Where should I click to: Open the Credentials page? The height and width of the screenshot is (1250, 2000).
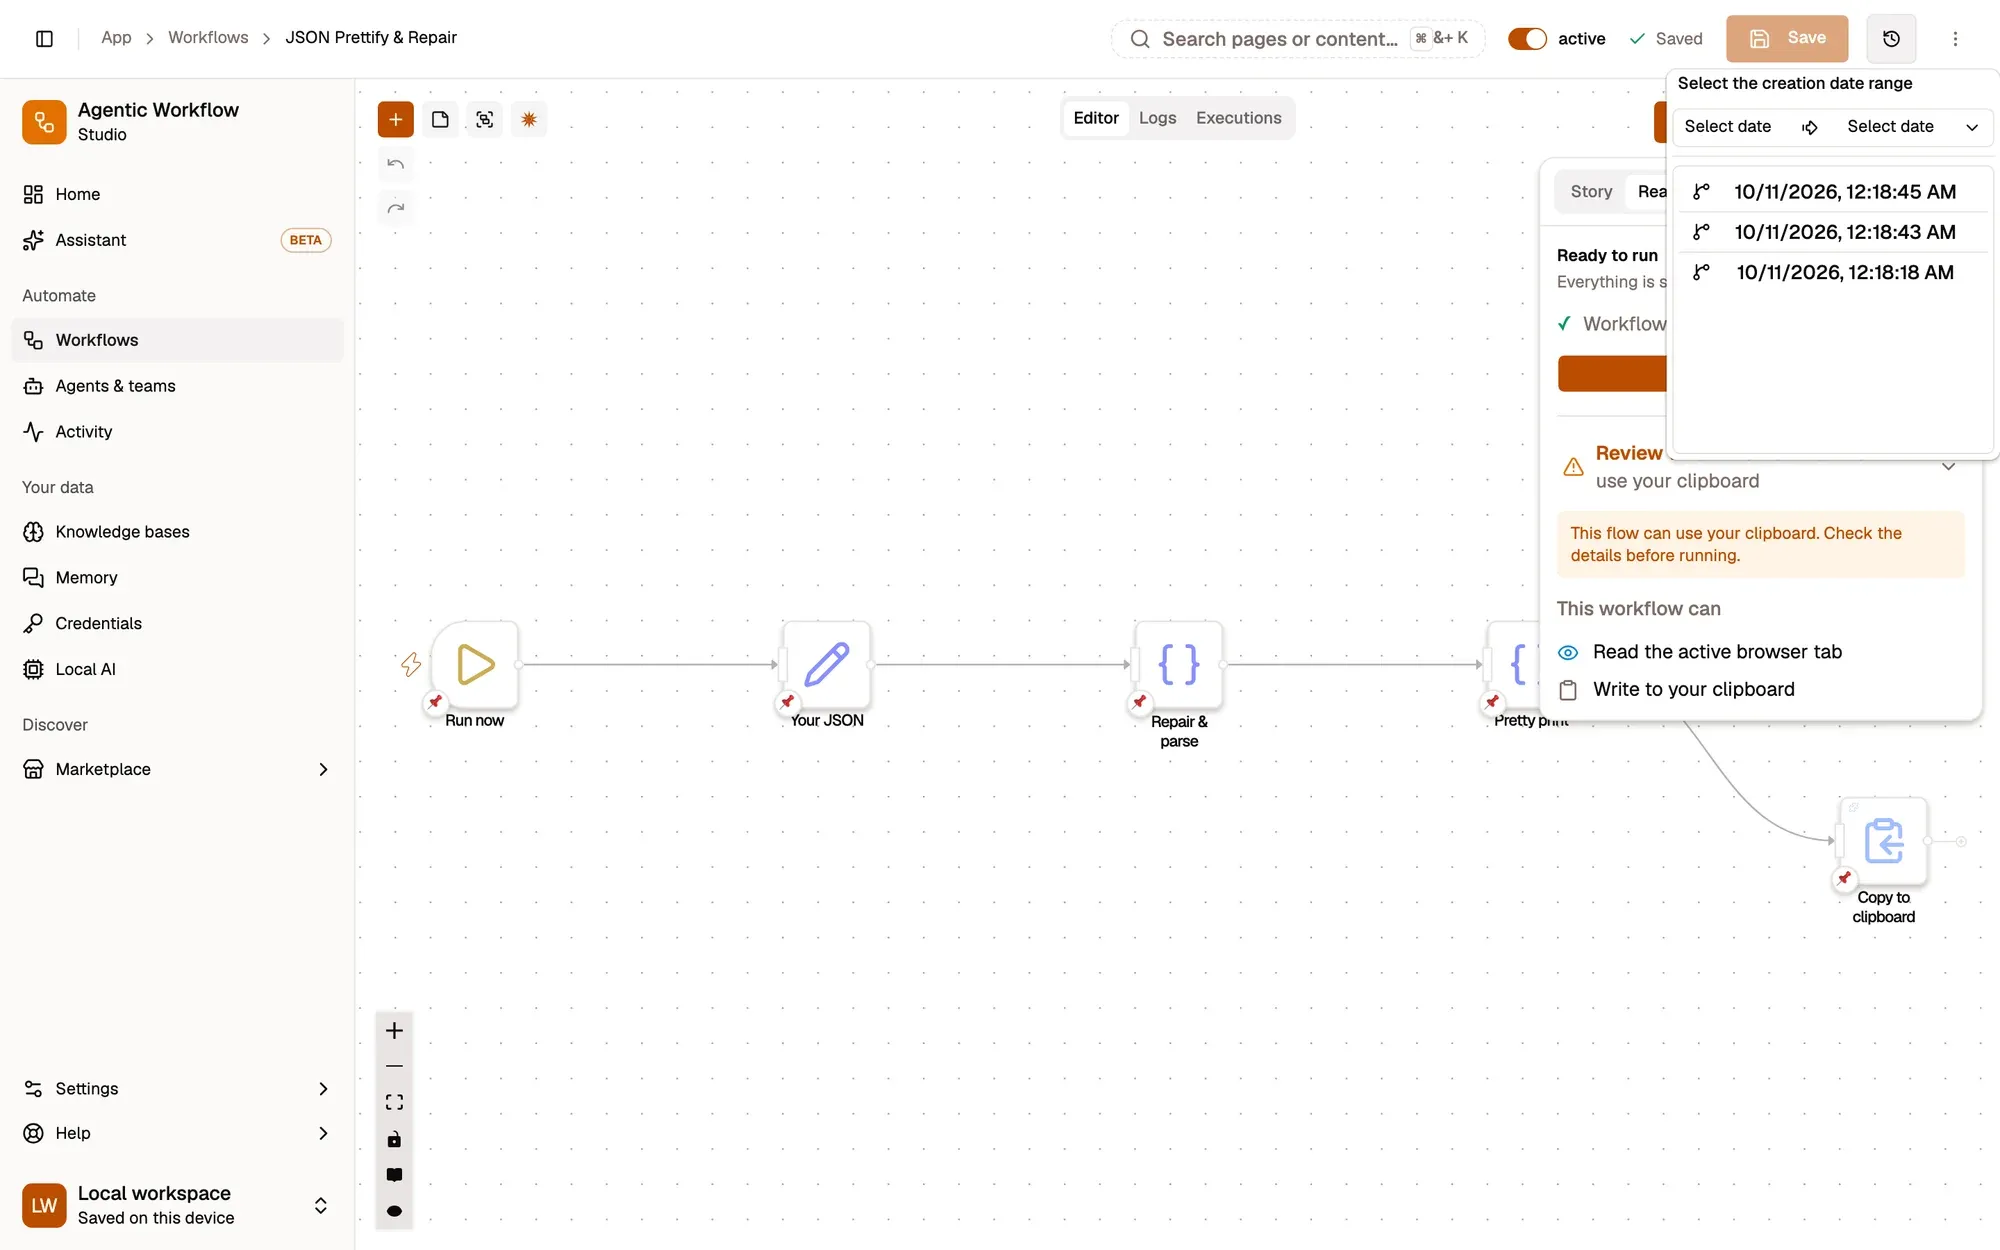pos(177,624)
